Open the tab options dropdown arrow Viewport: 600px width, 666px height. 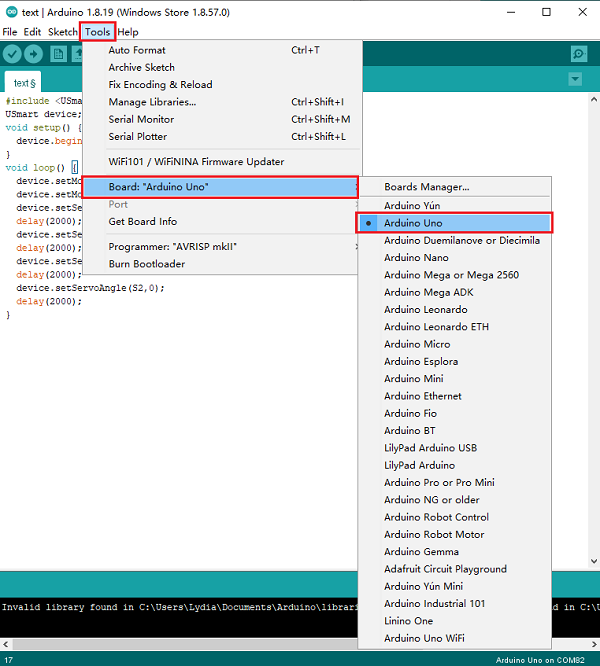(575, 79)
